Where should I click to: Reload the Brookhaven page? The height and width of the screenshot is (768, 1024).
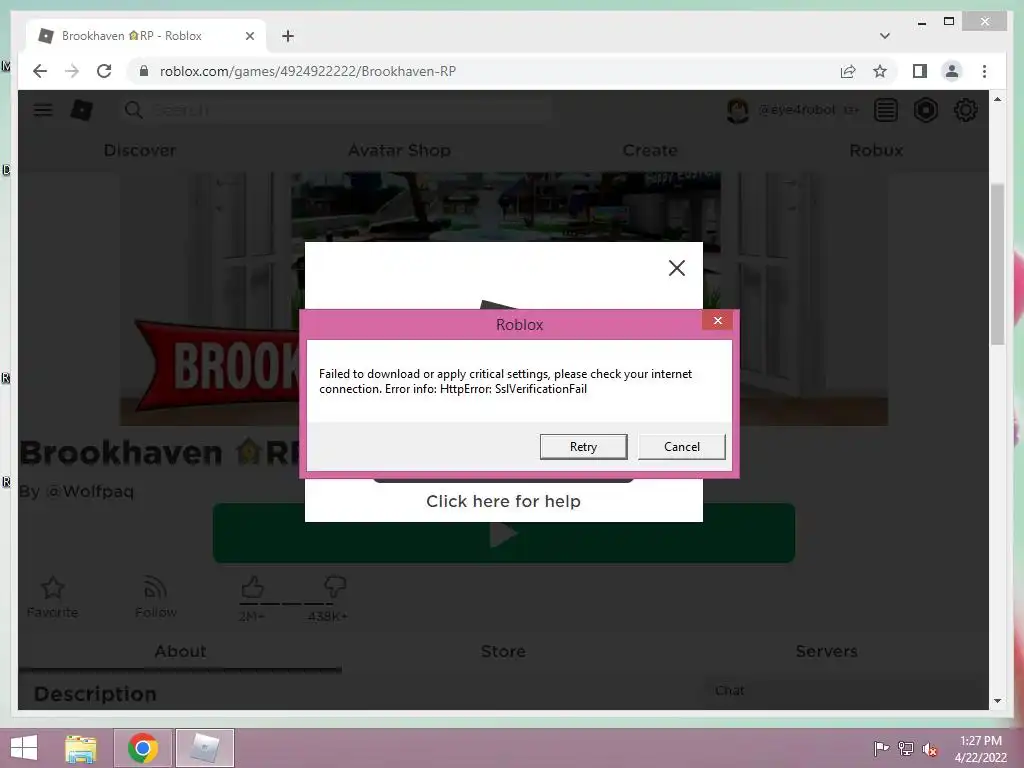coord(104,71)
